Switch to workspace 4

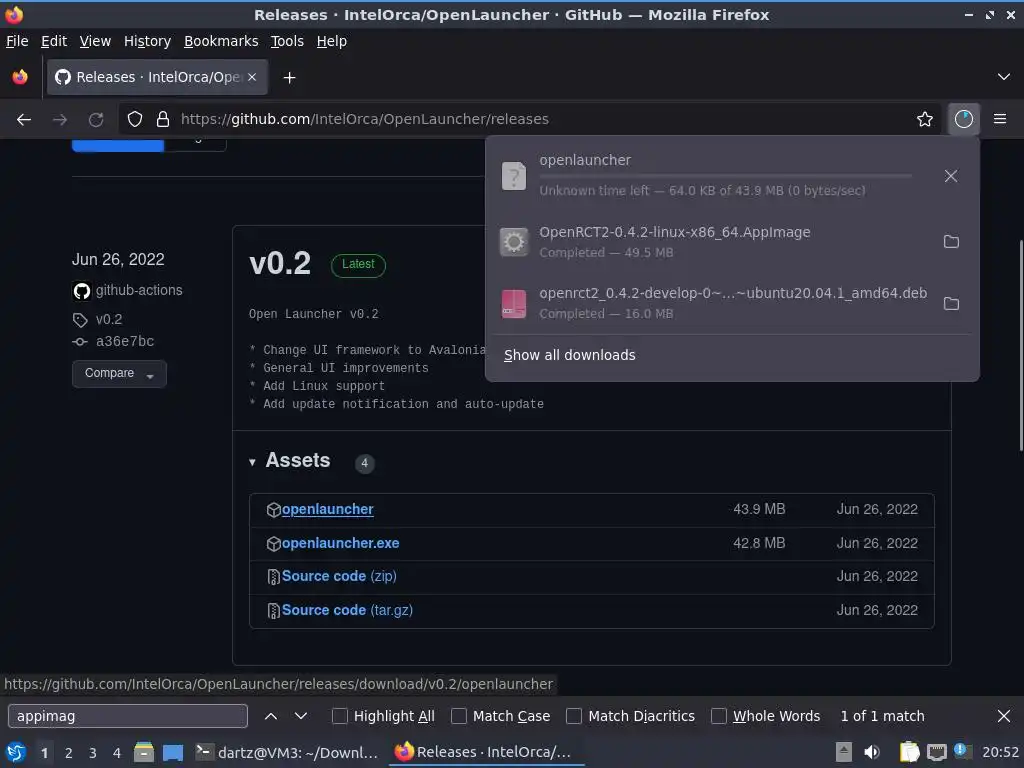tap(117, 753)
